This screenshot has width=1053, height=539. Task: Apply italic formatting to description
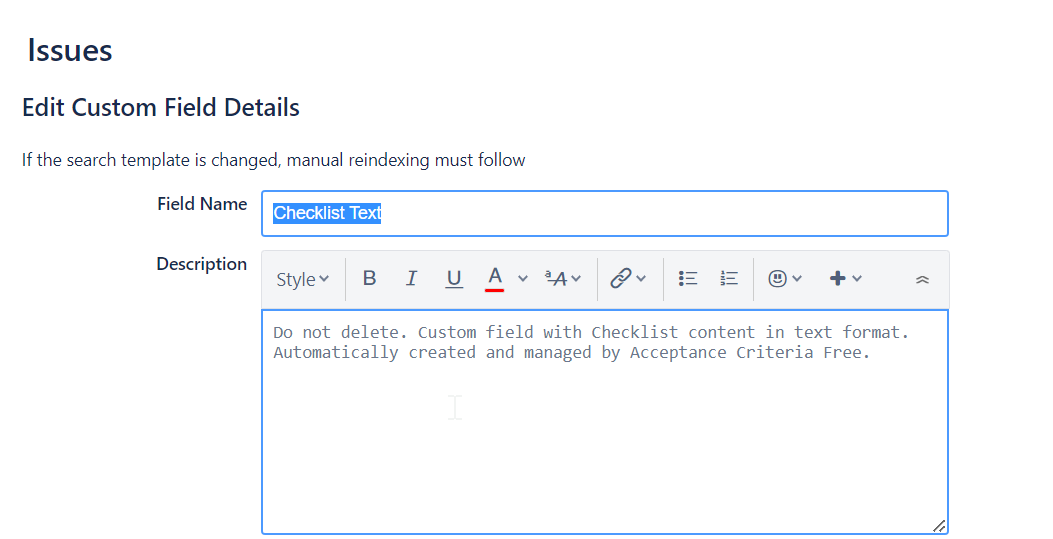pos(411,279)
